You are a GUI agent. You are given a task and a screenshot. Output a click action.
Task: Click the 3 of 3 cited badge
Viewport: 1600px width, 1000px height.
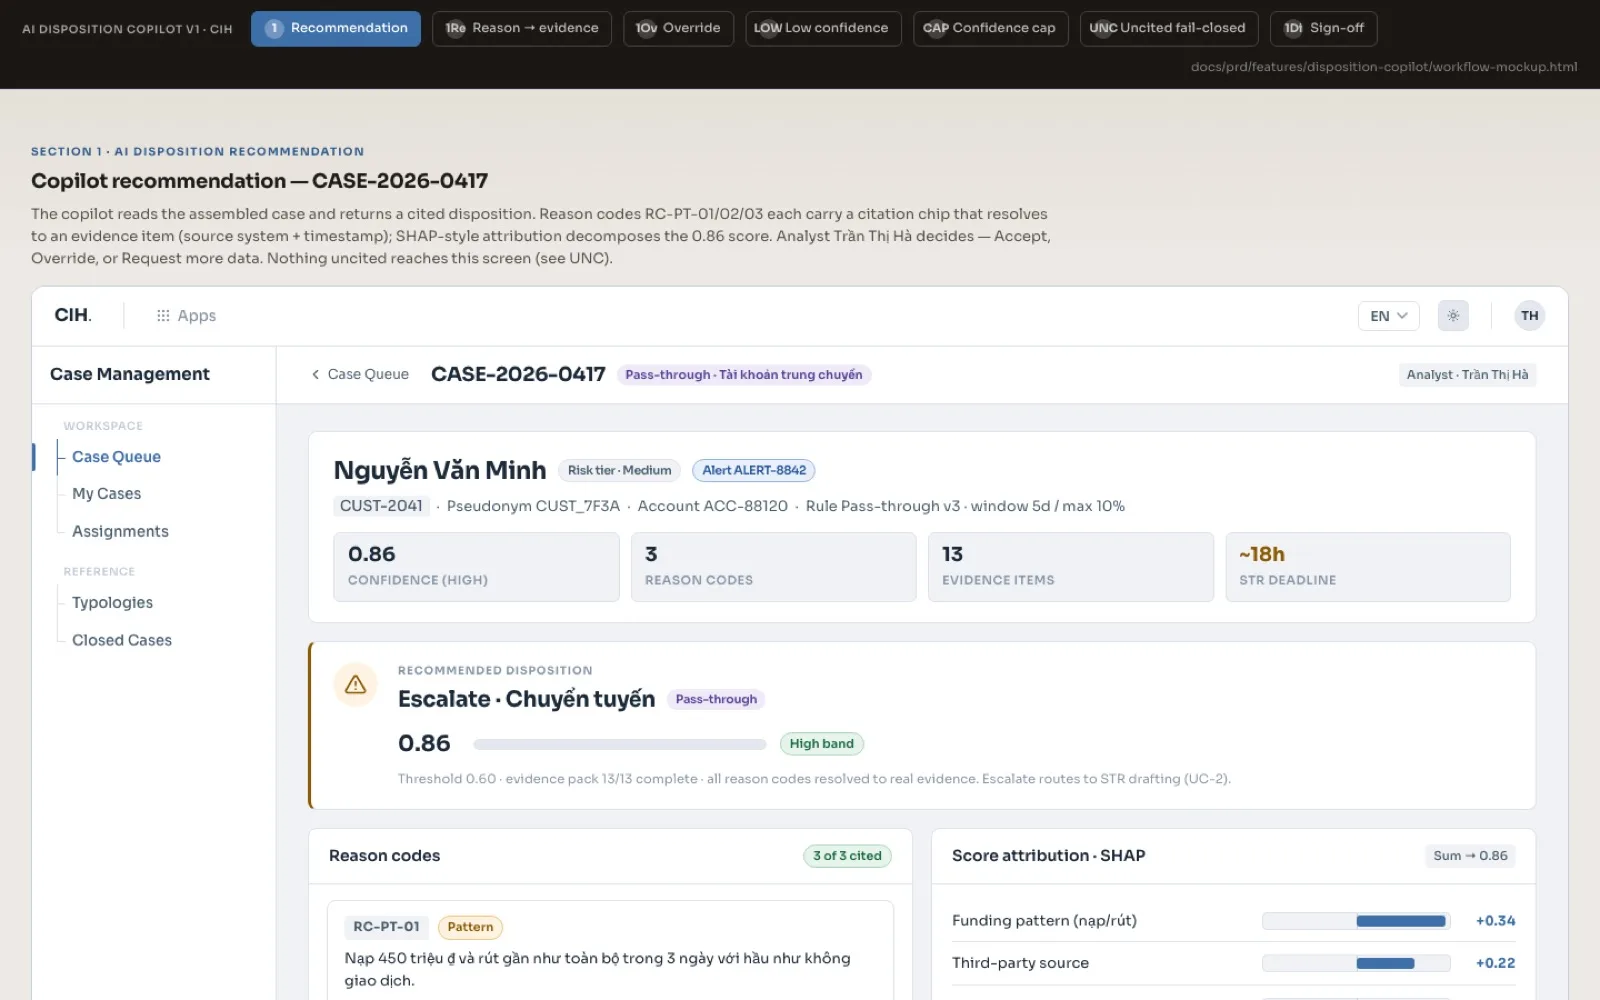click(847, 856)
